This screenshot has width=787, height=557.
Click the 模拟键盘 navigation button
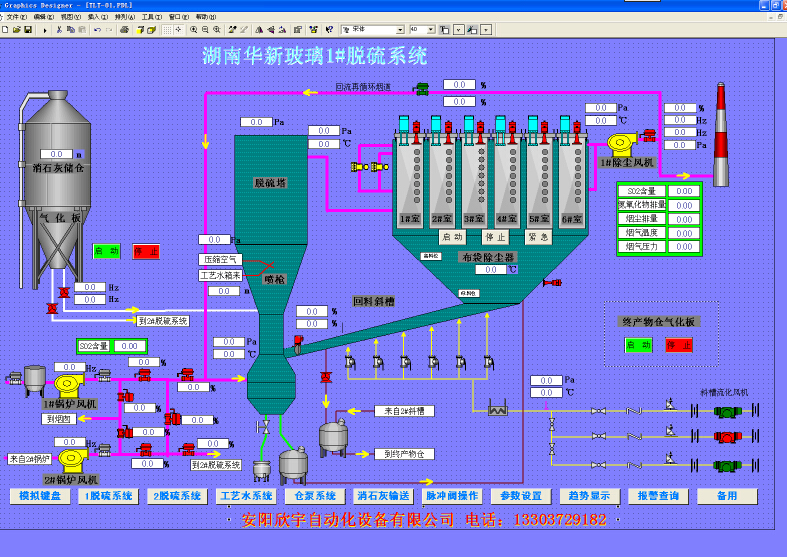(40, 496)
